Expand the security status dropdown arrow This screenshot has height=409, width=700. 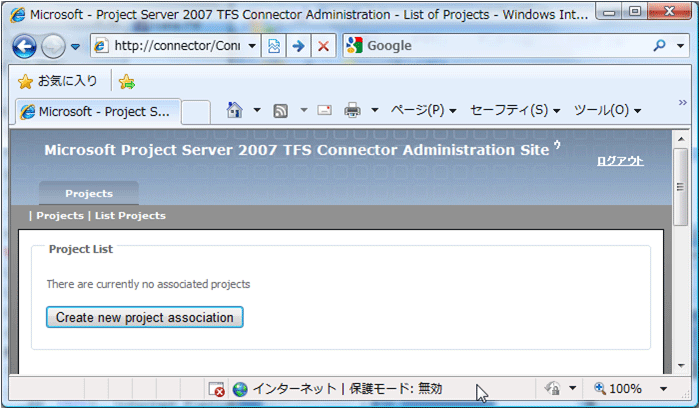(x=573, y=388)
